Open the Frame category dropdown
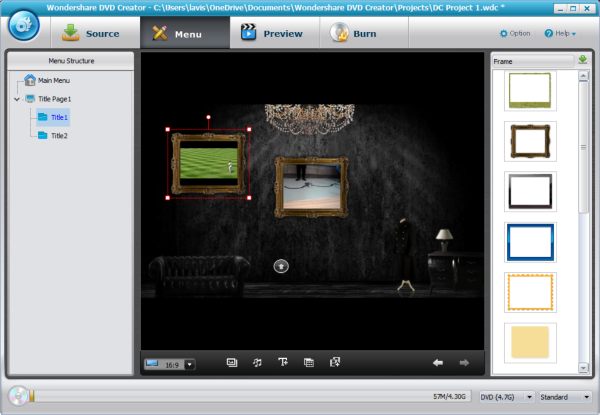The width and height of the screenshot is (600, 415). point(533,61)
